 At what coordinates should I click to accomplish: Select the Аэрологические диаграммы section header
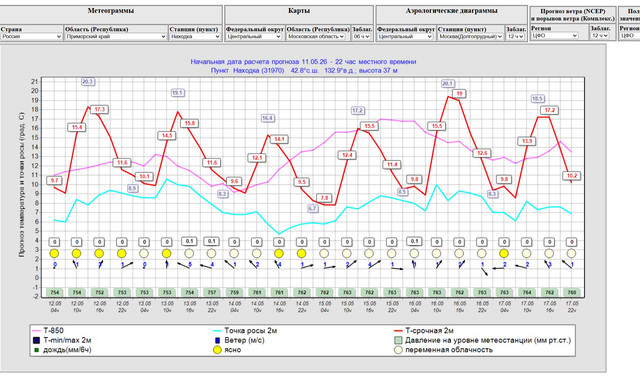[x=451, y=11]
